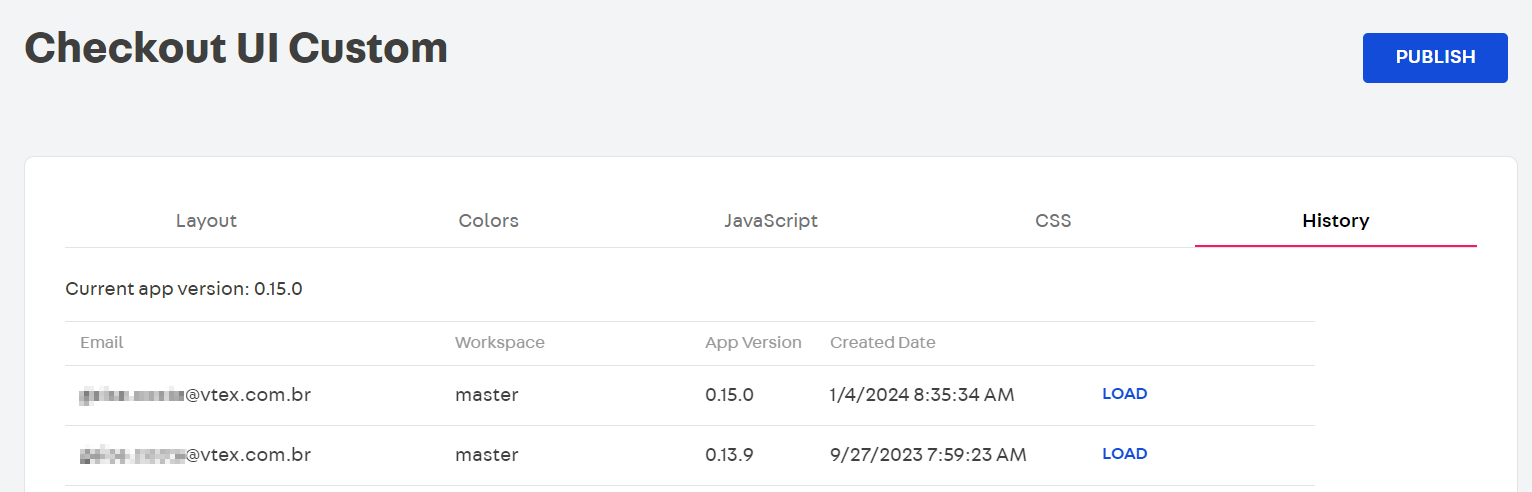Click the Email column header
The image size is (1532, 492).
click(102, 343)
